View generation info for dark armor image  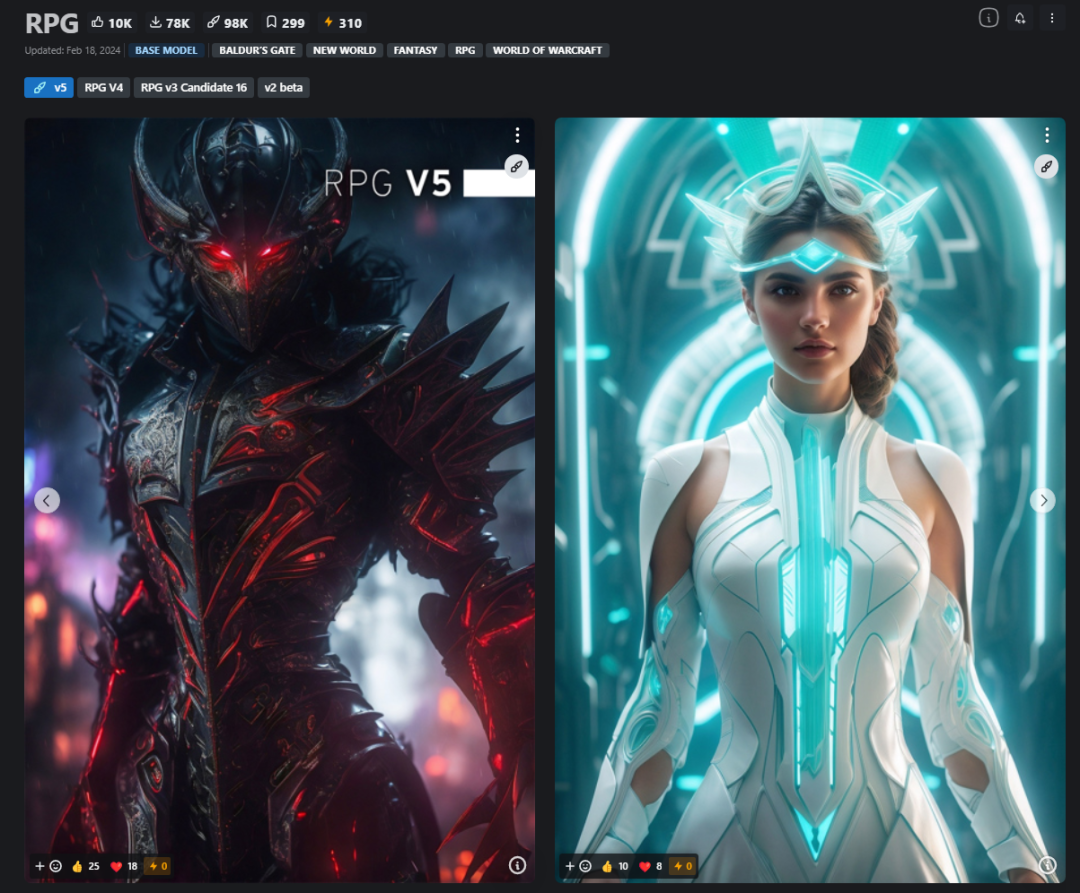point(517,865)
